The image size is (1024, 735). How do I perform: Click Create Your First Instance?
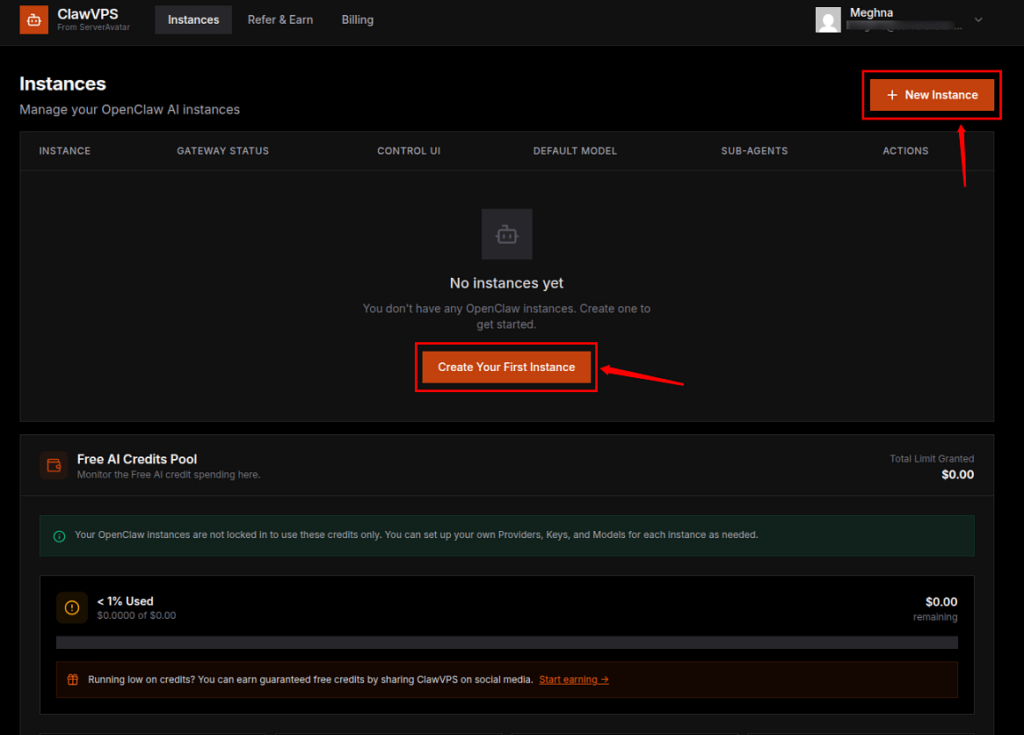pyautogui.click(x=506, y=367)
